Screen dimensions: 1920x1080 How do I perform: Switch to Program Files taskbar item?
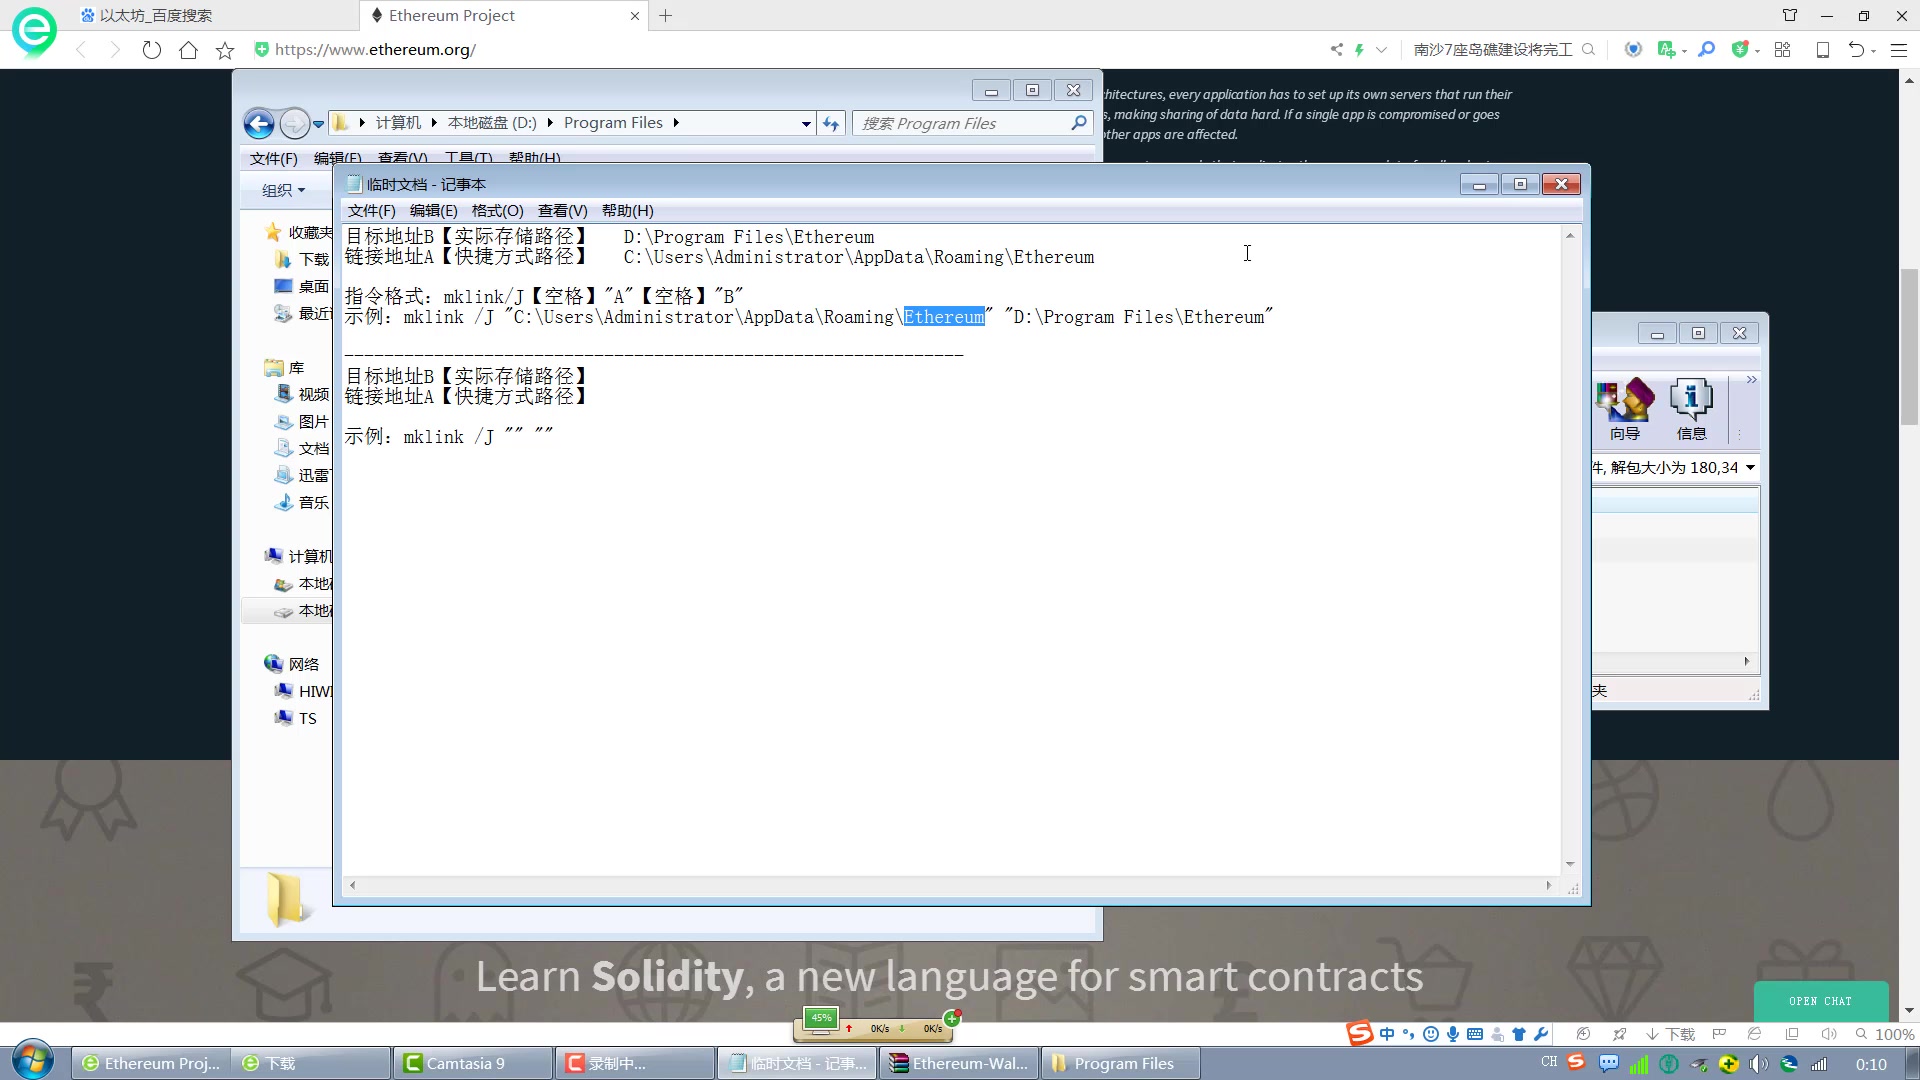(1120, 1063)
